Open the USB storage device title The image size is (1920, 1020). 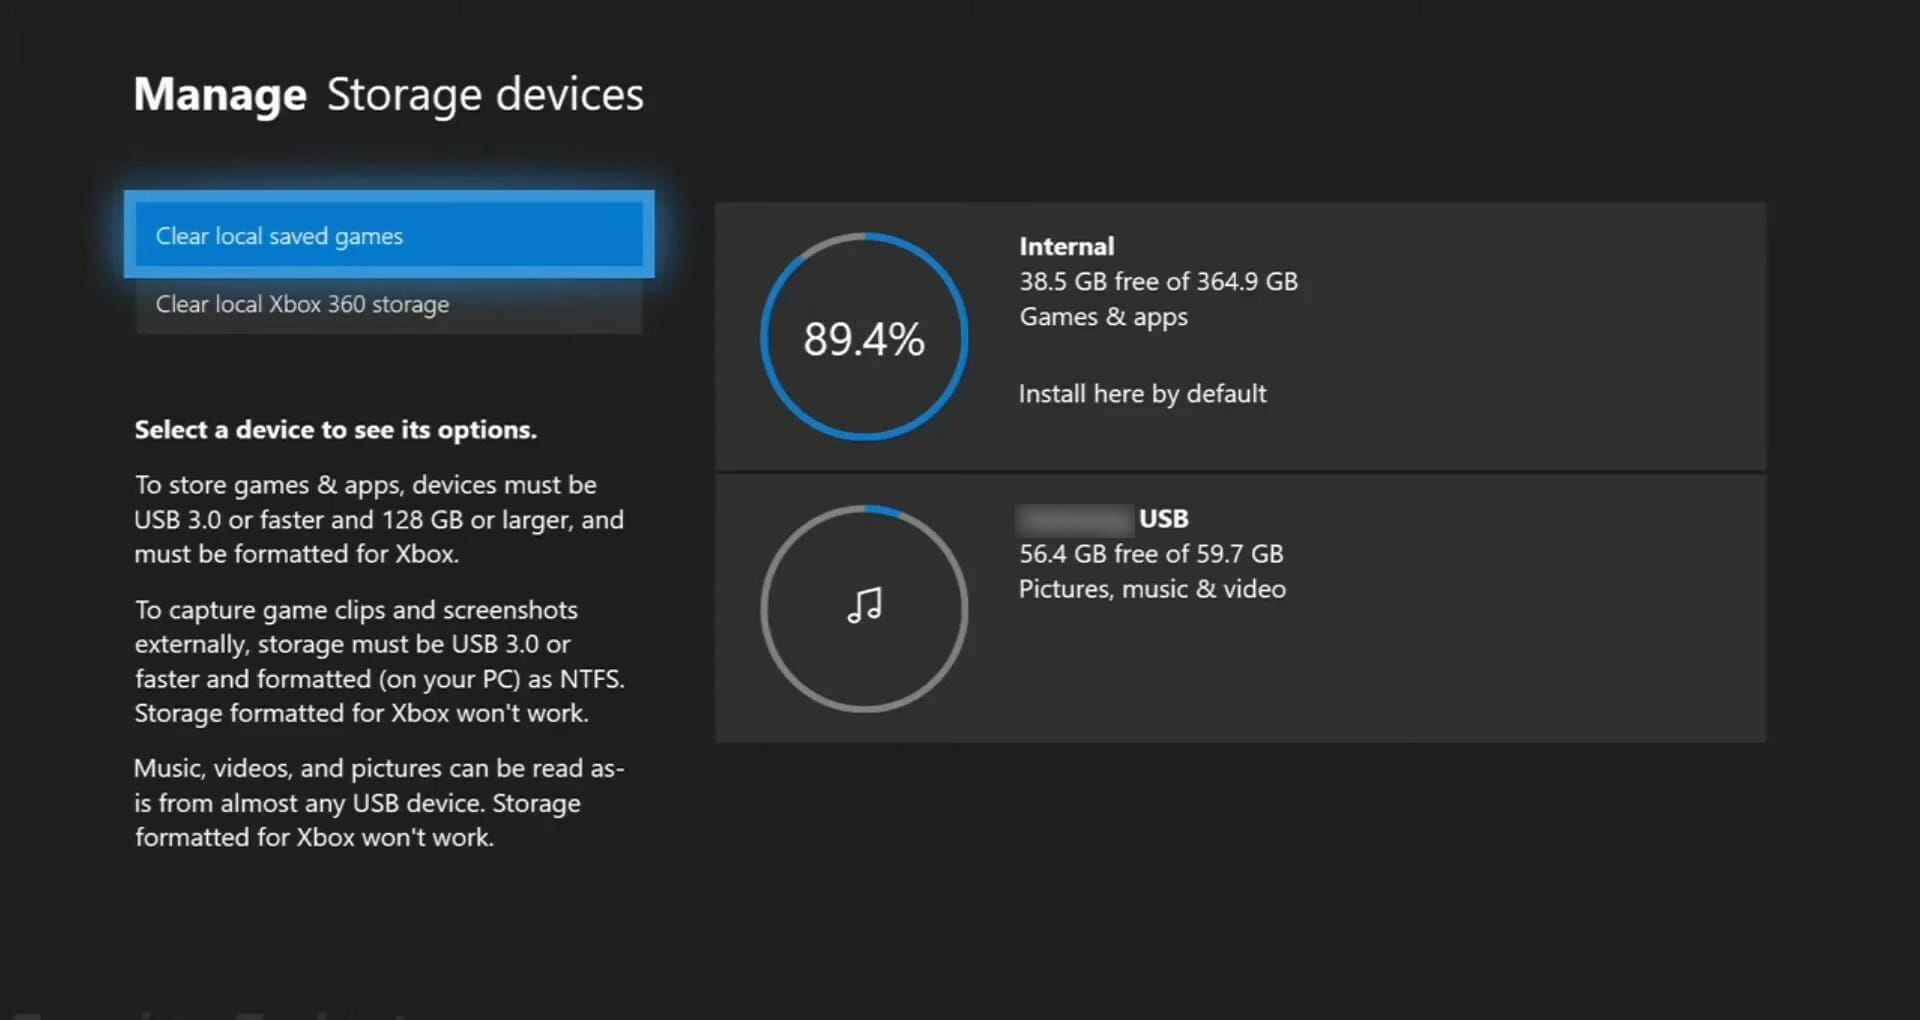click(1163, 518)
